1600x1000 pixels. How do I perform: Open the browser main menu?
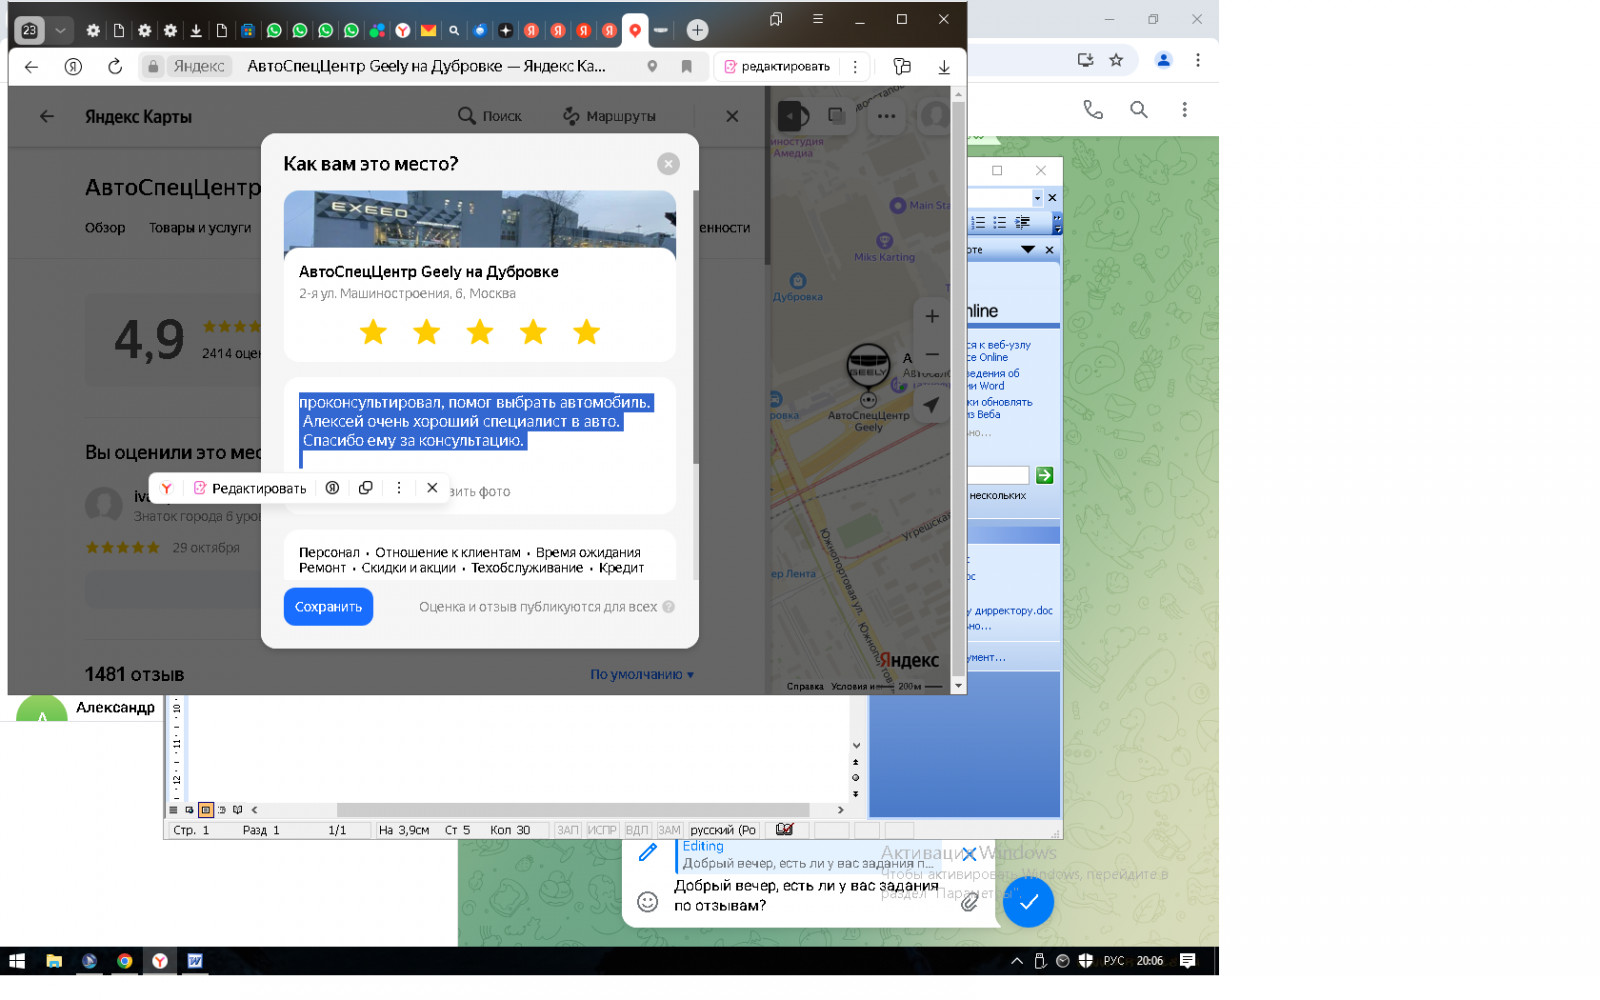tap(818, 19)
